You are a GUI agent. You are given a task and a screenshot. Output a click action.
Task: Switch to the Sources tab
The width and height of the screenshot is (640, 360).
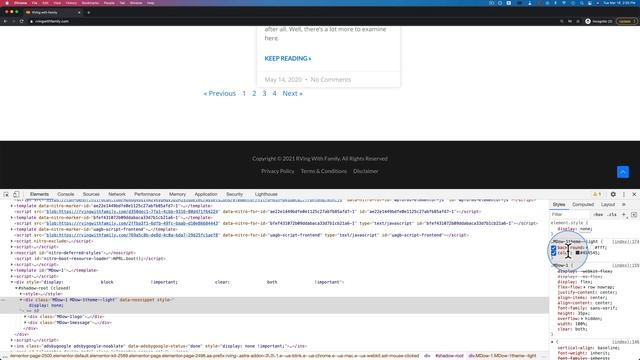91,194
